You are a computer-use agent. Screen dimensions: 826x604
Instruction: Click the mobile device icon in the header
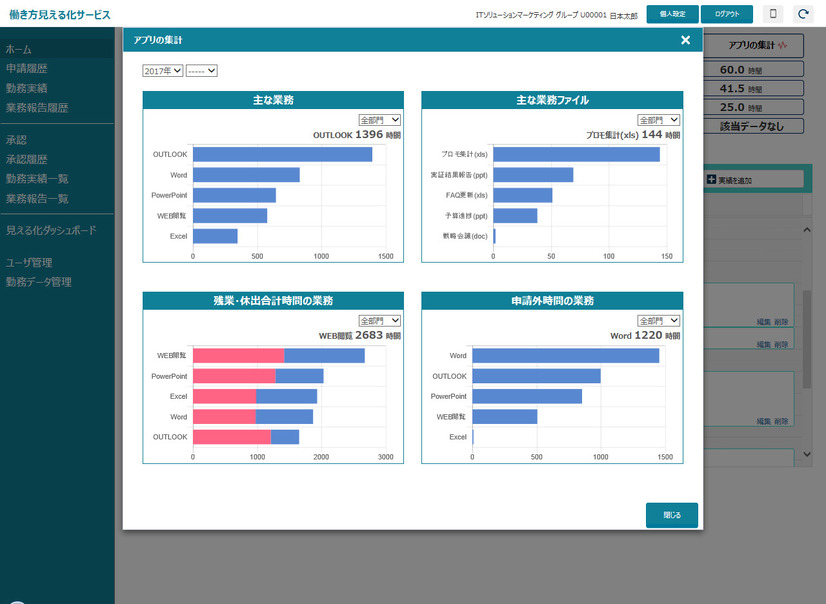(773, 14)
